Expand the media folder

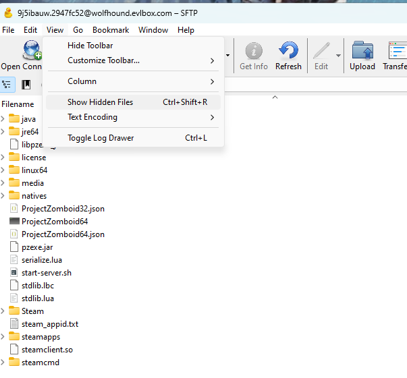pos(3,183)
